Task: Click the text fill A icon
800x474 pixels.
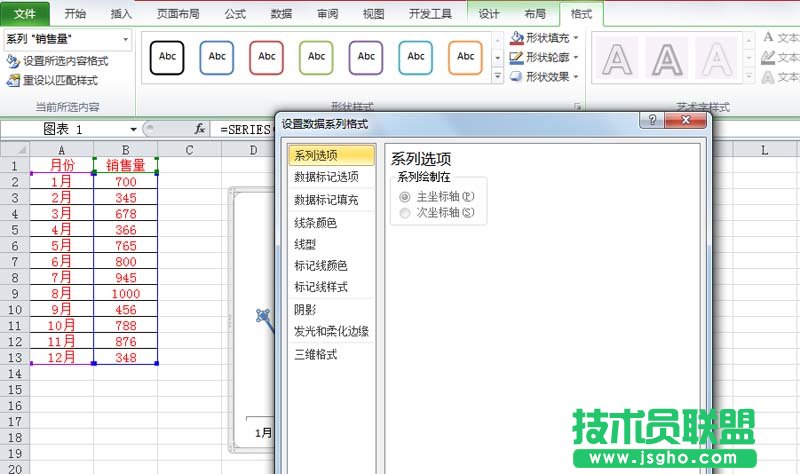Action: click(768, 37)
